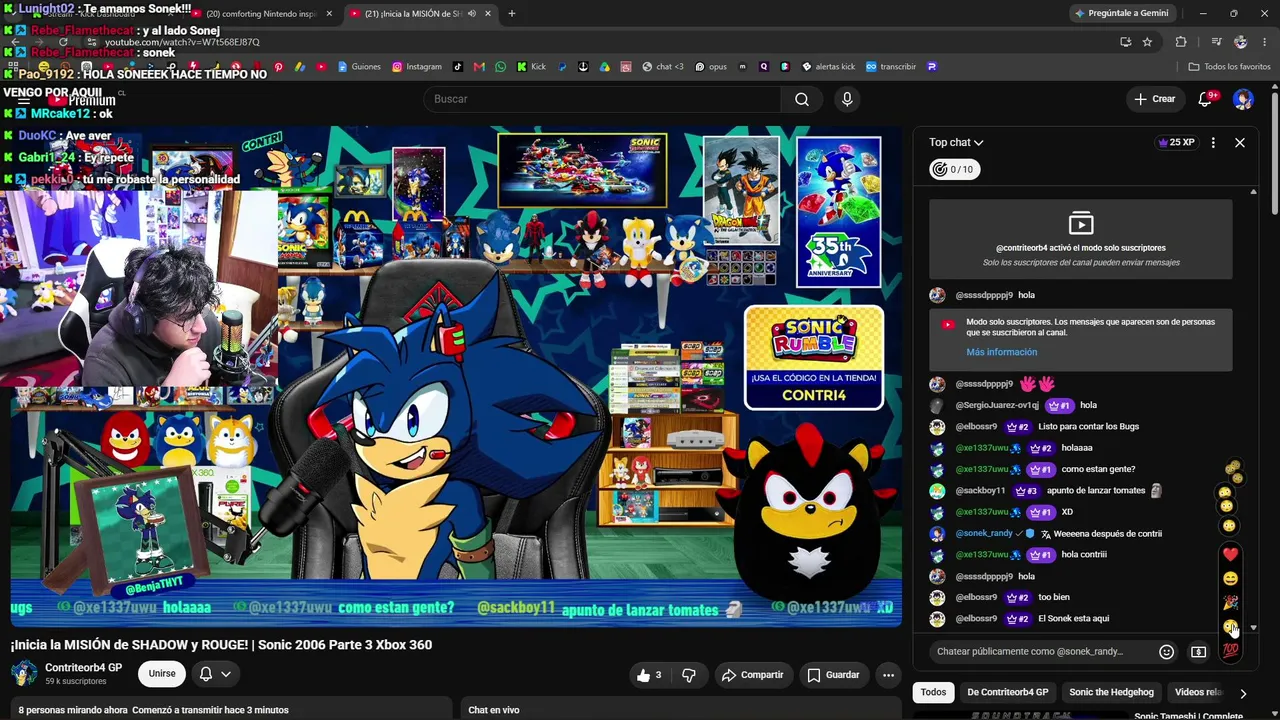Open the transcribir bookmark

pos(890,67)
